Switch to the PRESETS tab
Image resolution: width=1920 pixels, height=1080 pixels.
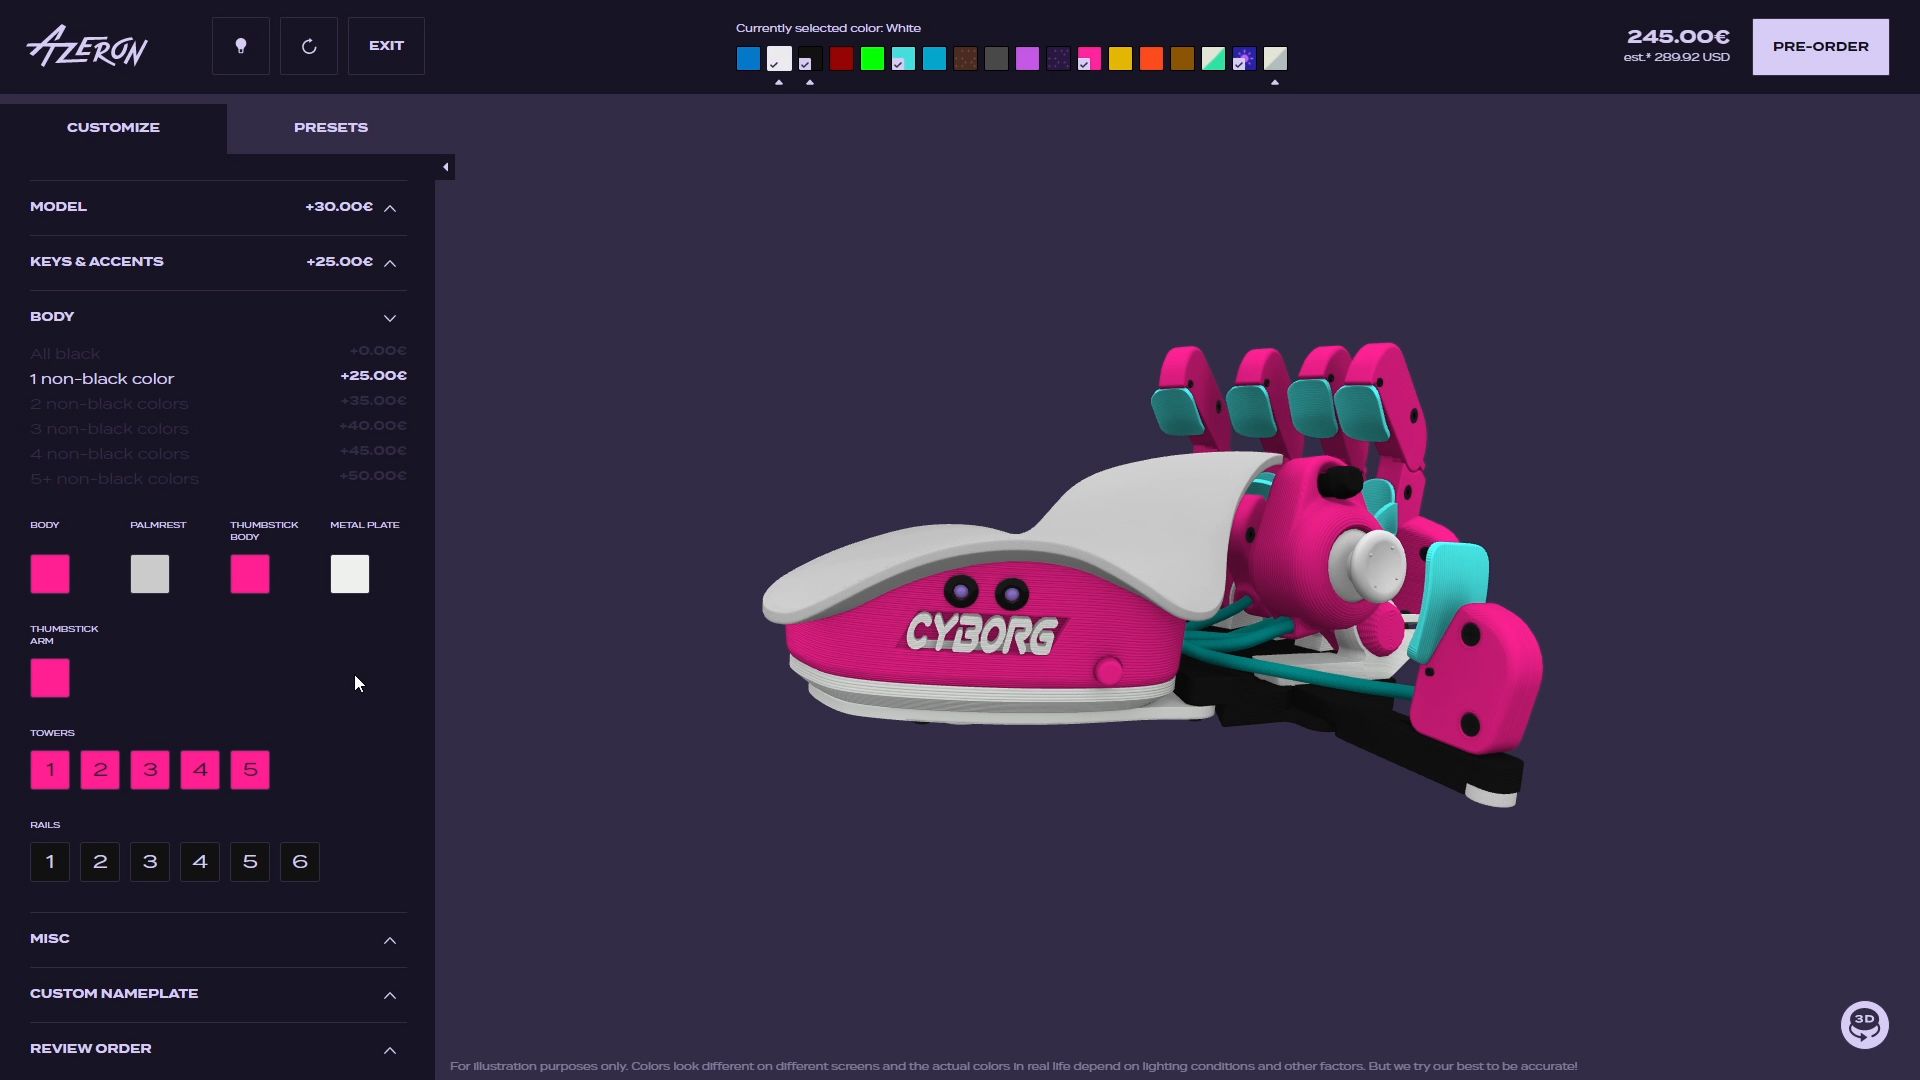[x=331, y=128]
